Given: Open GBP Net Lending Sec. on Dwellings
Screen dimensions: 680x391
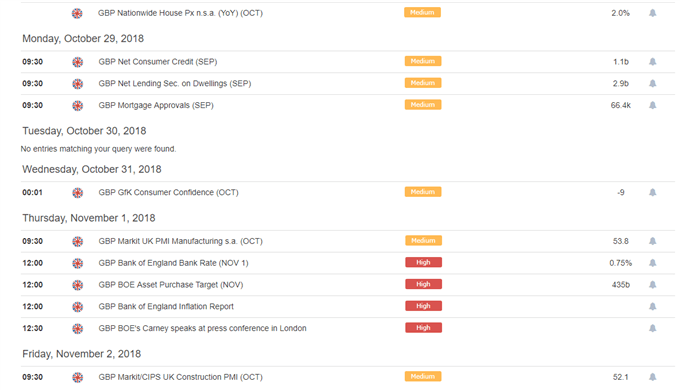Looking at the screenshot, I should [x=175, y=84].
